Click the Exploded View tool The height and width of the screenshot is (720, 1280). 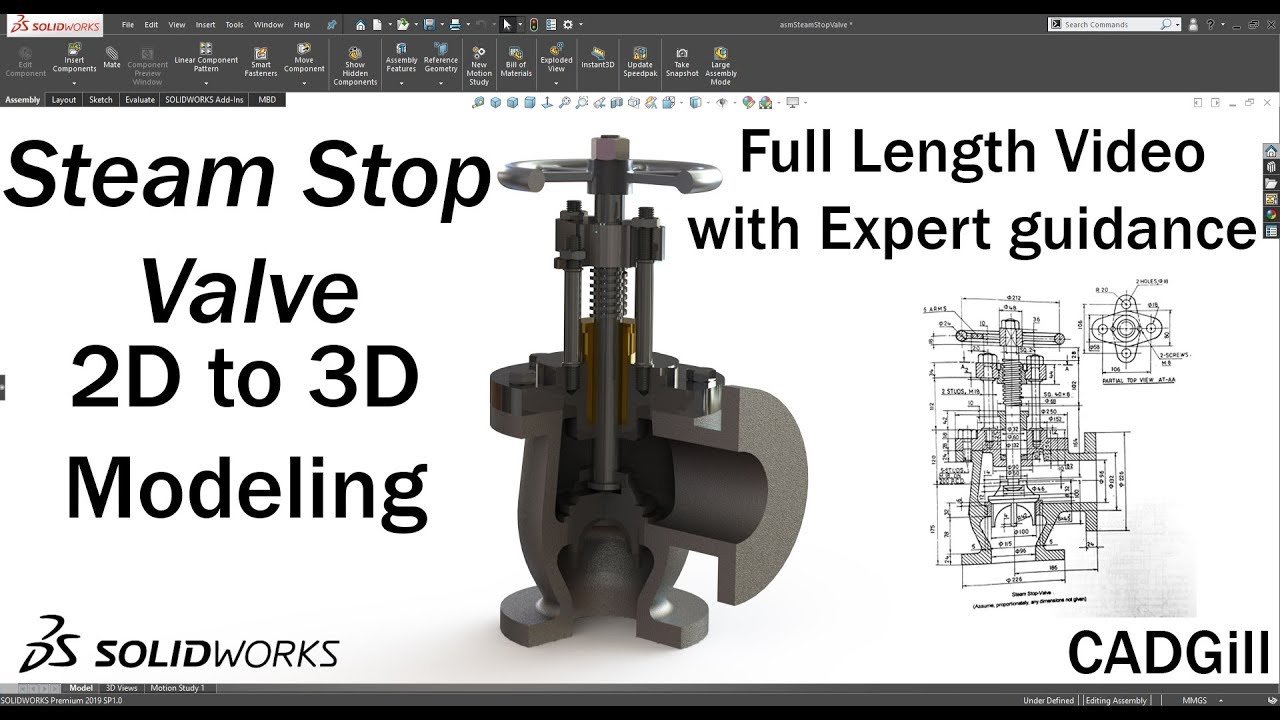pos(556,58)
